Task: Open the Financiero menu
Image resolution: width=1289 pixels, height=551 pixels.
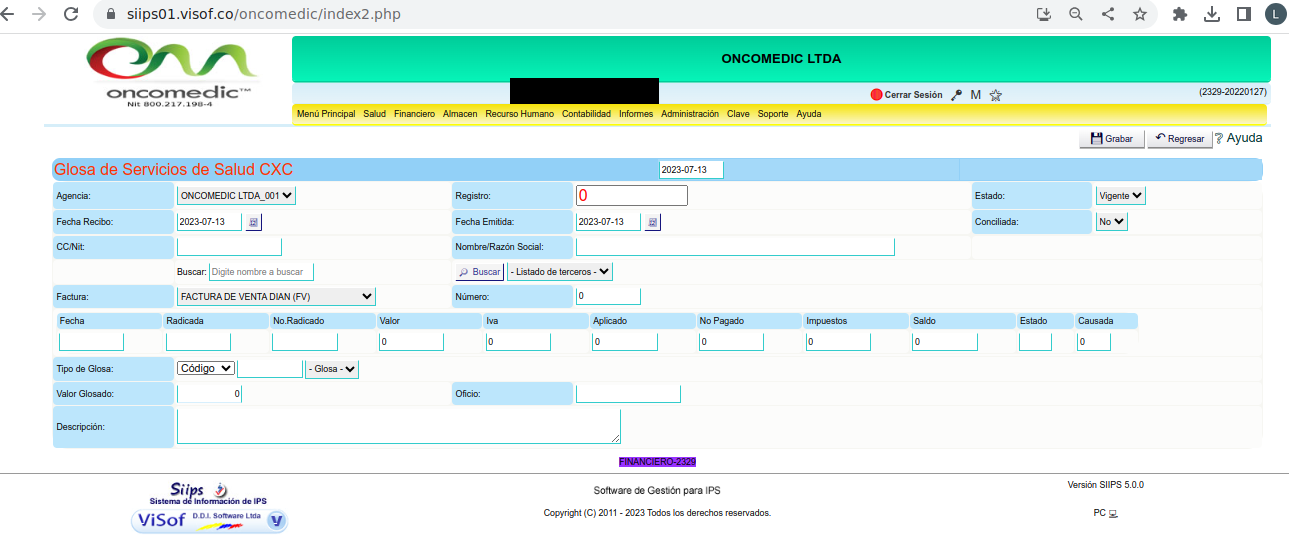Action: point(414,114)
